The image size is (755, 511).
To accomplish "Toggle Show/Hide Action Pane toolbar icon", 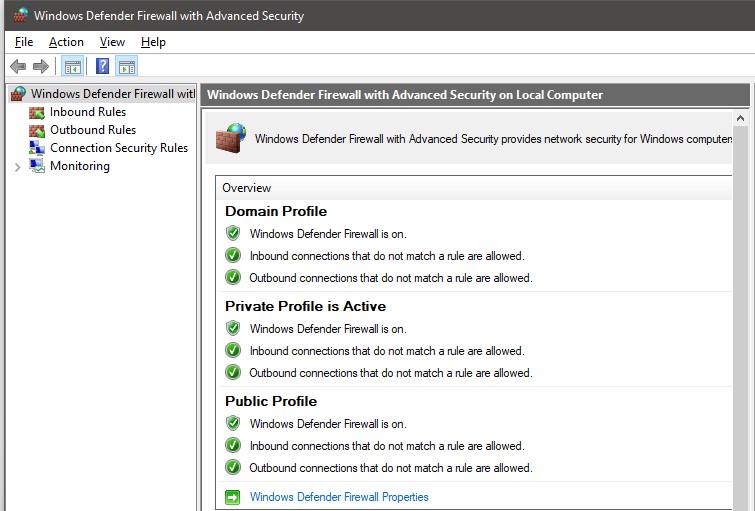I will [126, 66].
